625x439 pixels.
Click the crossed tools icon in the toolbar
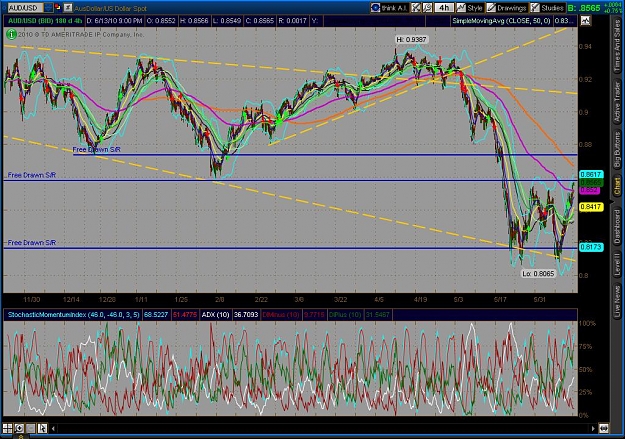click(x=416, y=8)
